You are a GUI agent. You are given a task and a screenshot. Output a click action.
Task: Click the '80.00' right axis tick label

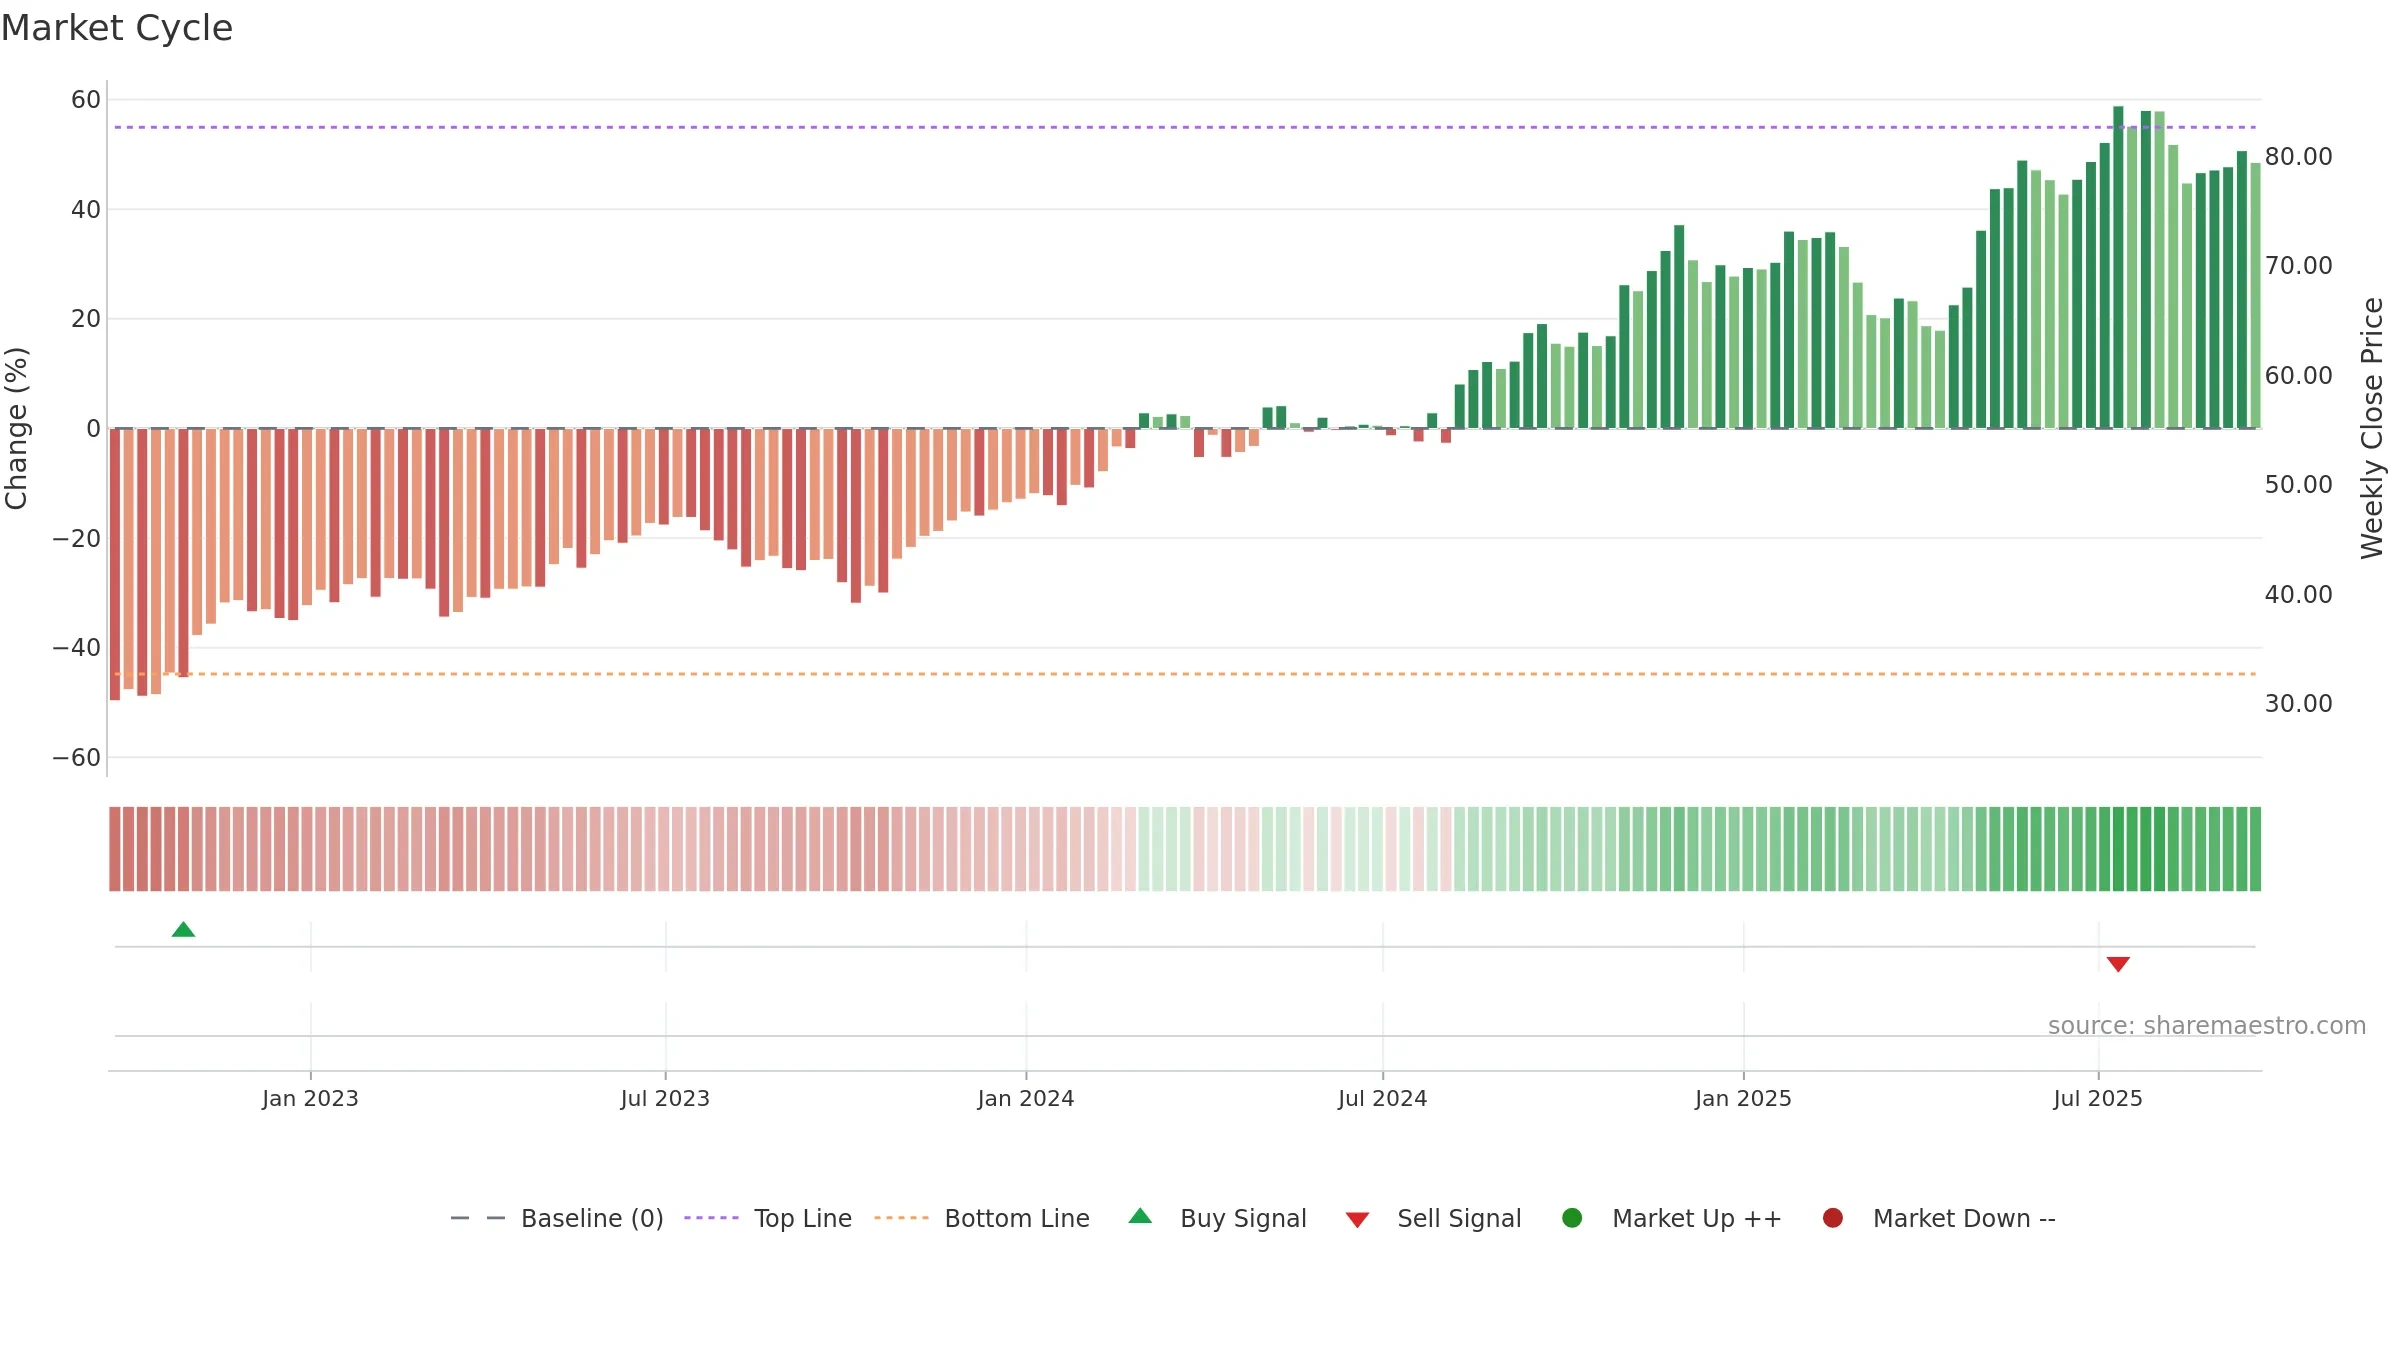pyautogui.click(x=2298, y=157)
